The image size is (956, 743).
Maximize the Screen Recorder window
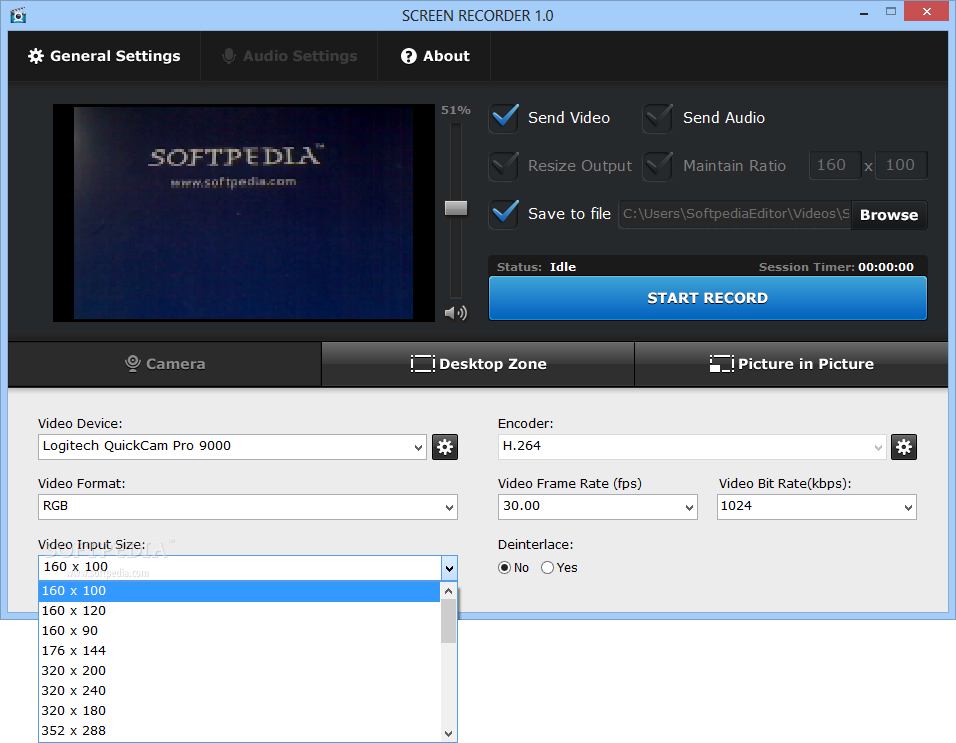(891, 12)
